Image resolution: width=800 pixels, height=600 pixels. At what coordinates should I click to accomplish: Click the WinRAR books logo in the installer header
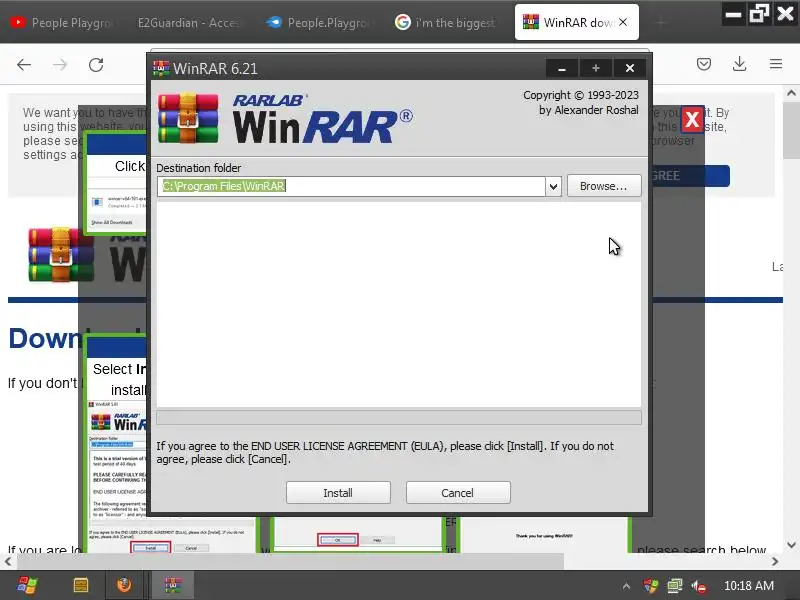188,118
